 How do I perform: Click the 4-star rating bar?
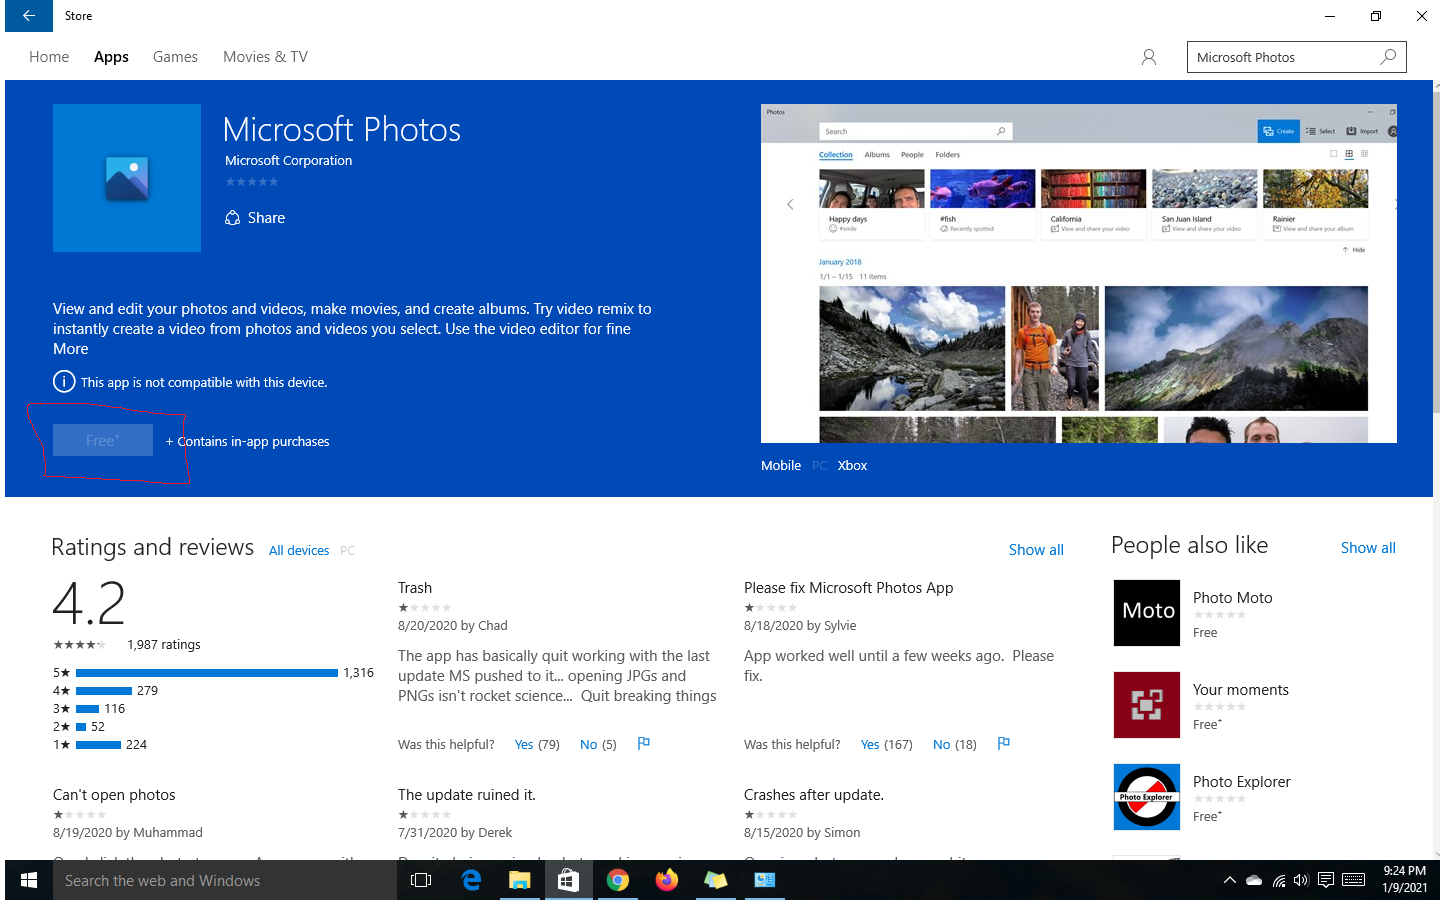pyautogui.click(x=104, y=691)
